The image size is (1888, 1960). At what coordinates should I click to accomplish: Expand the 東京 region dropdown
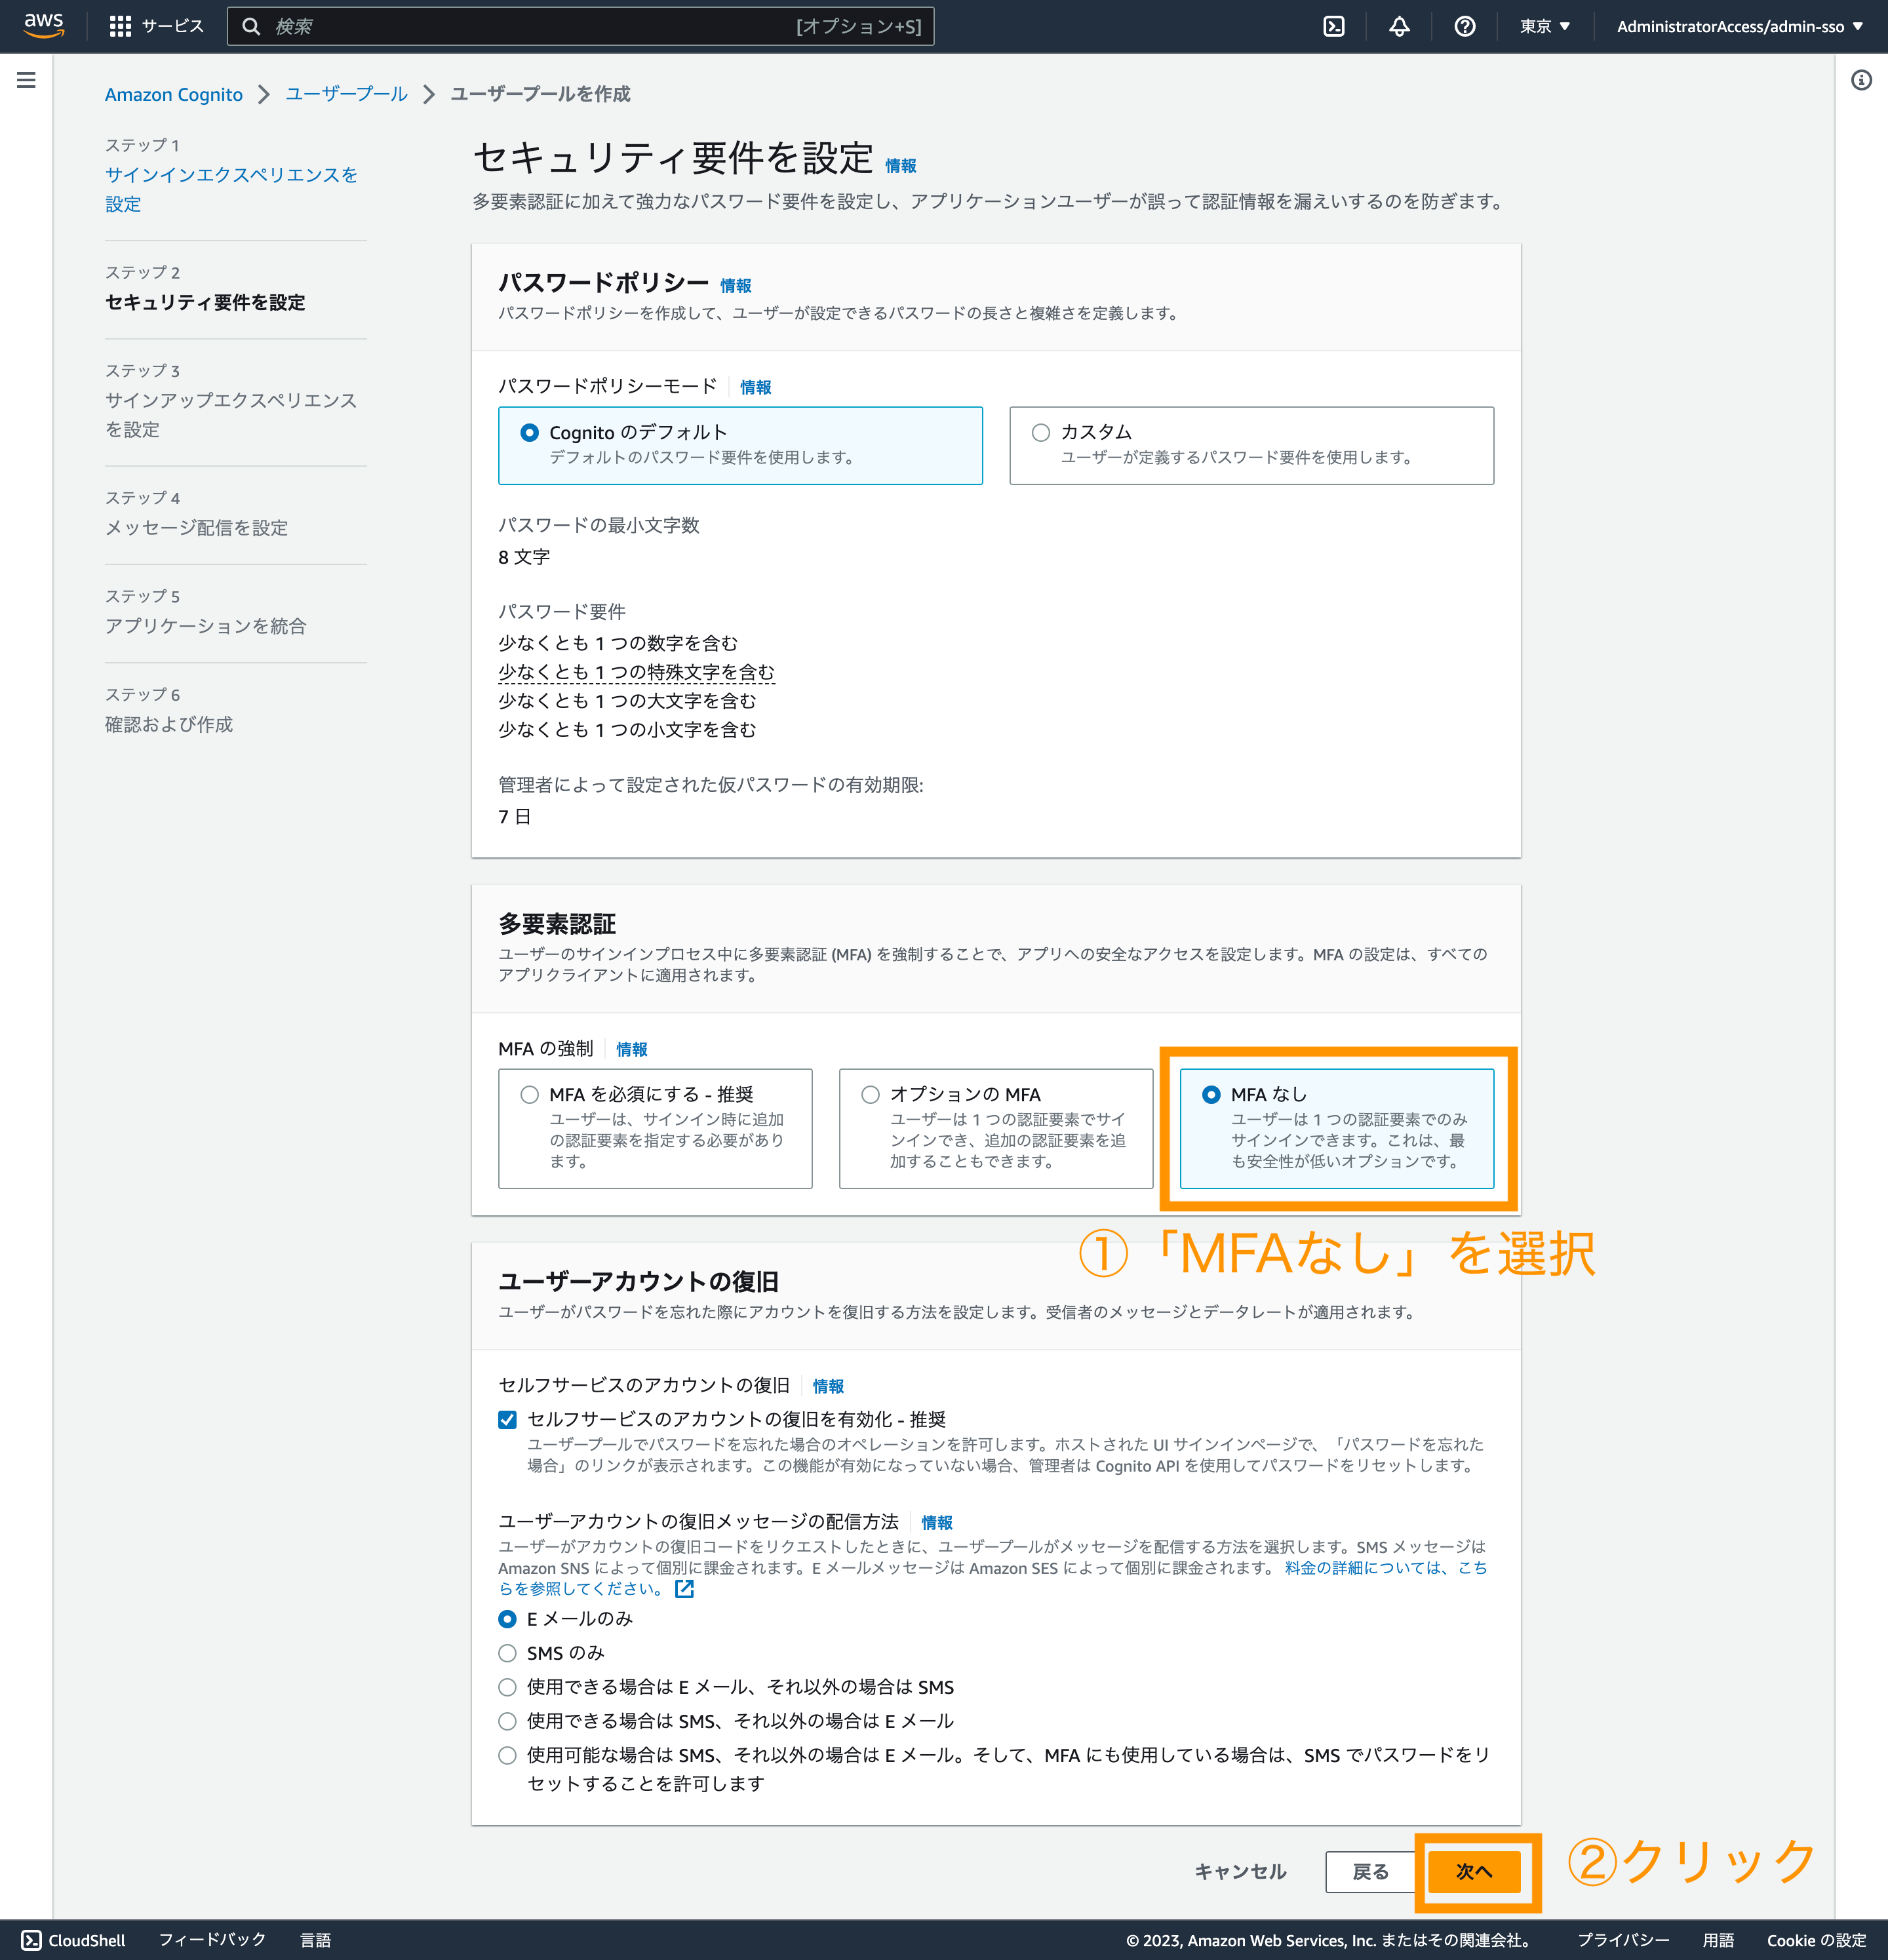pos(1544,26)
